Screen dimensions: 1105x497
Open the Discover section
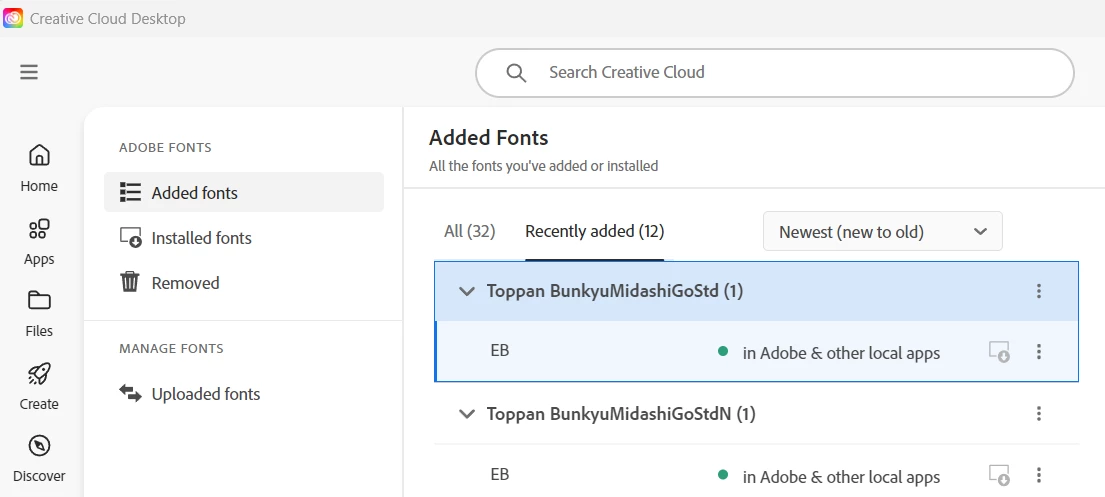39,459
